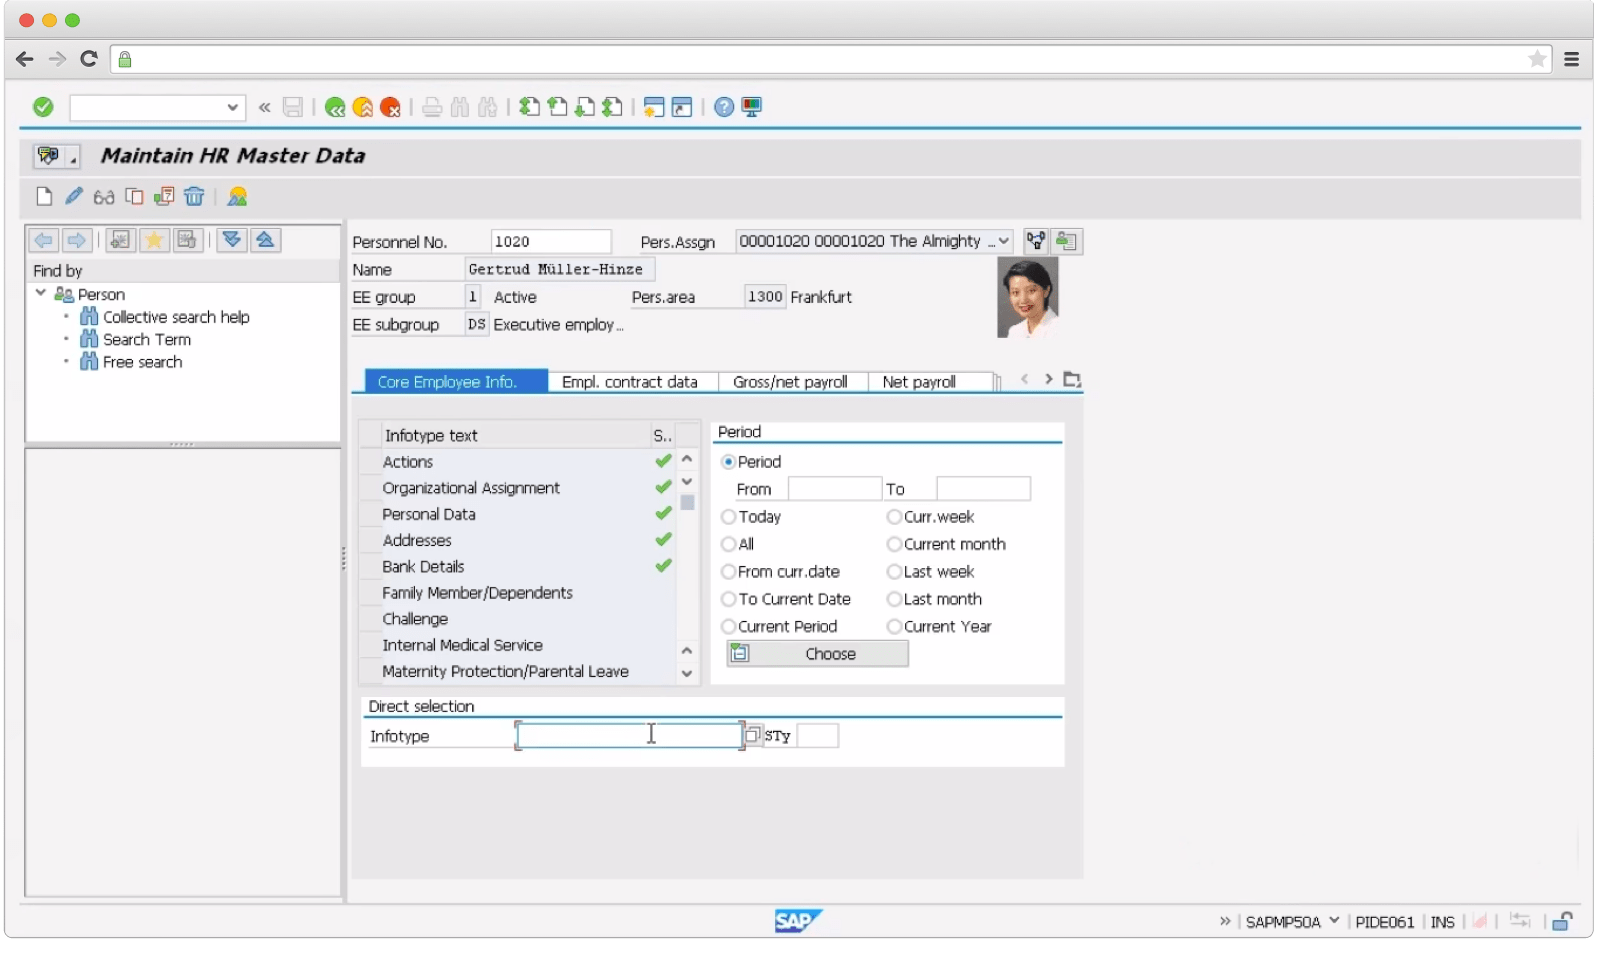This screenshot has width=1600, height=957.
Task: Select the Today radio button
Action: coord(728,517)
